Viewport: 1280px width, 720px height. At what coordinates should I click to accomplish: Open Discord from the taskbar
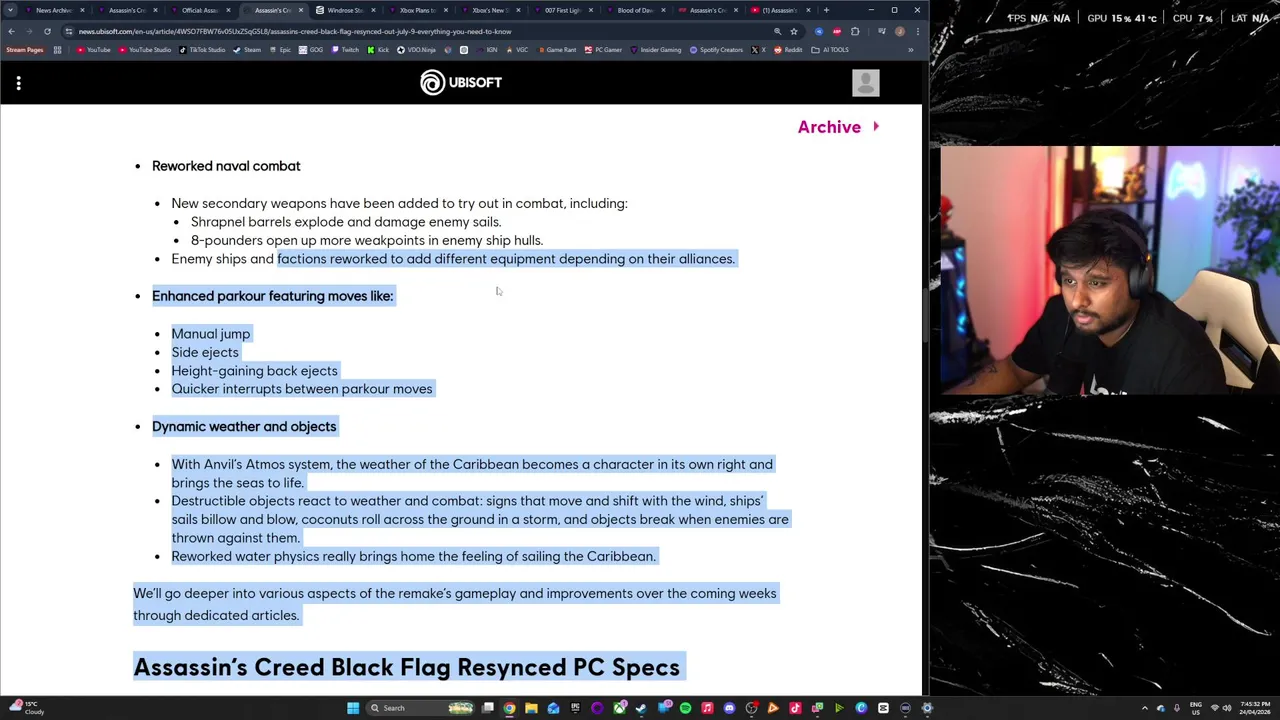pos(729,708)
